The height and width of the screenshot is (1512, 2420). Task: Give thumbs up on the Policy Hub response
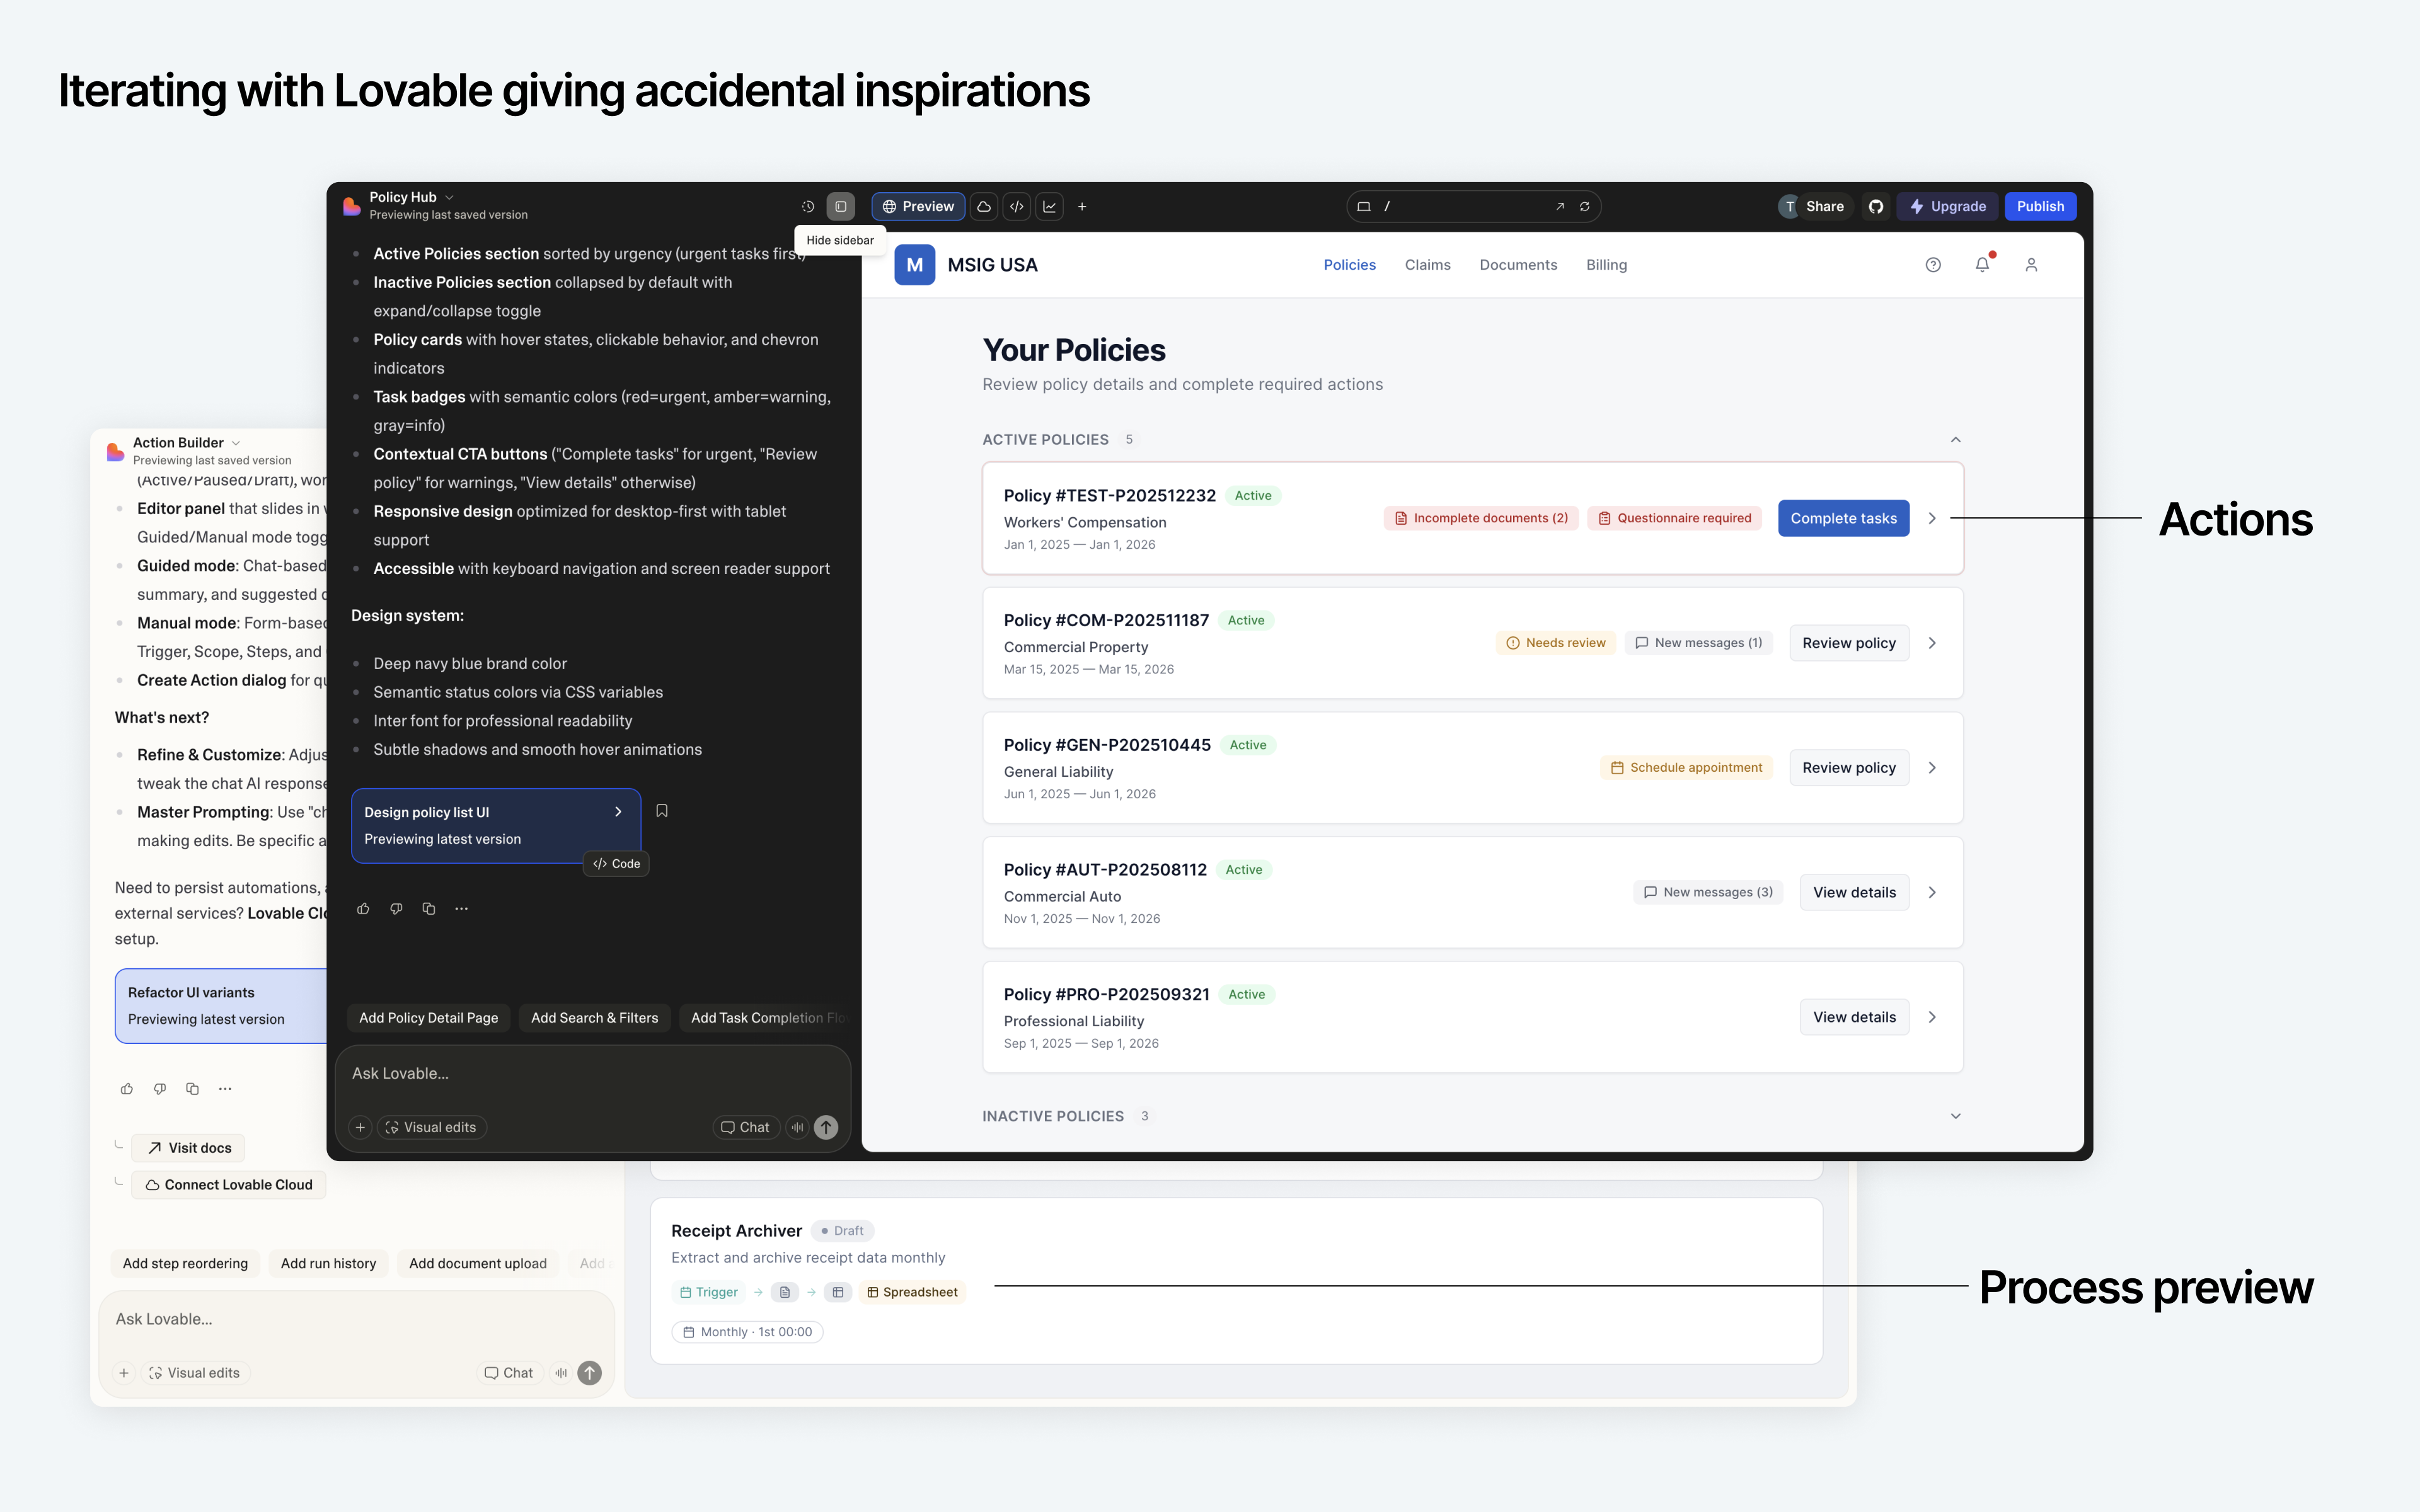(363, 909)
